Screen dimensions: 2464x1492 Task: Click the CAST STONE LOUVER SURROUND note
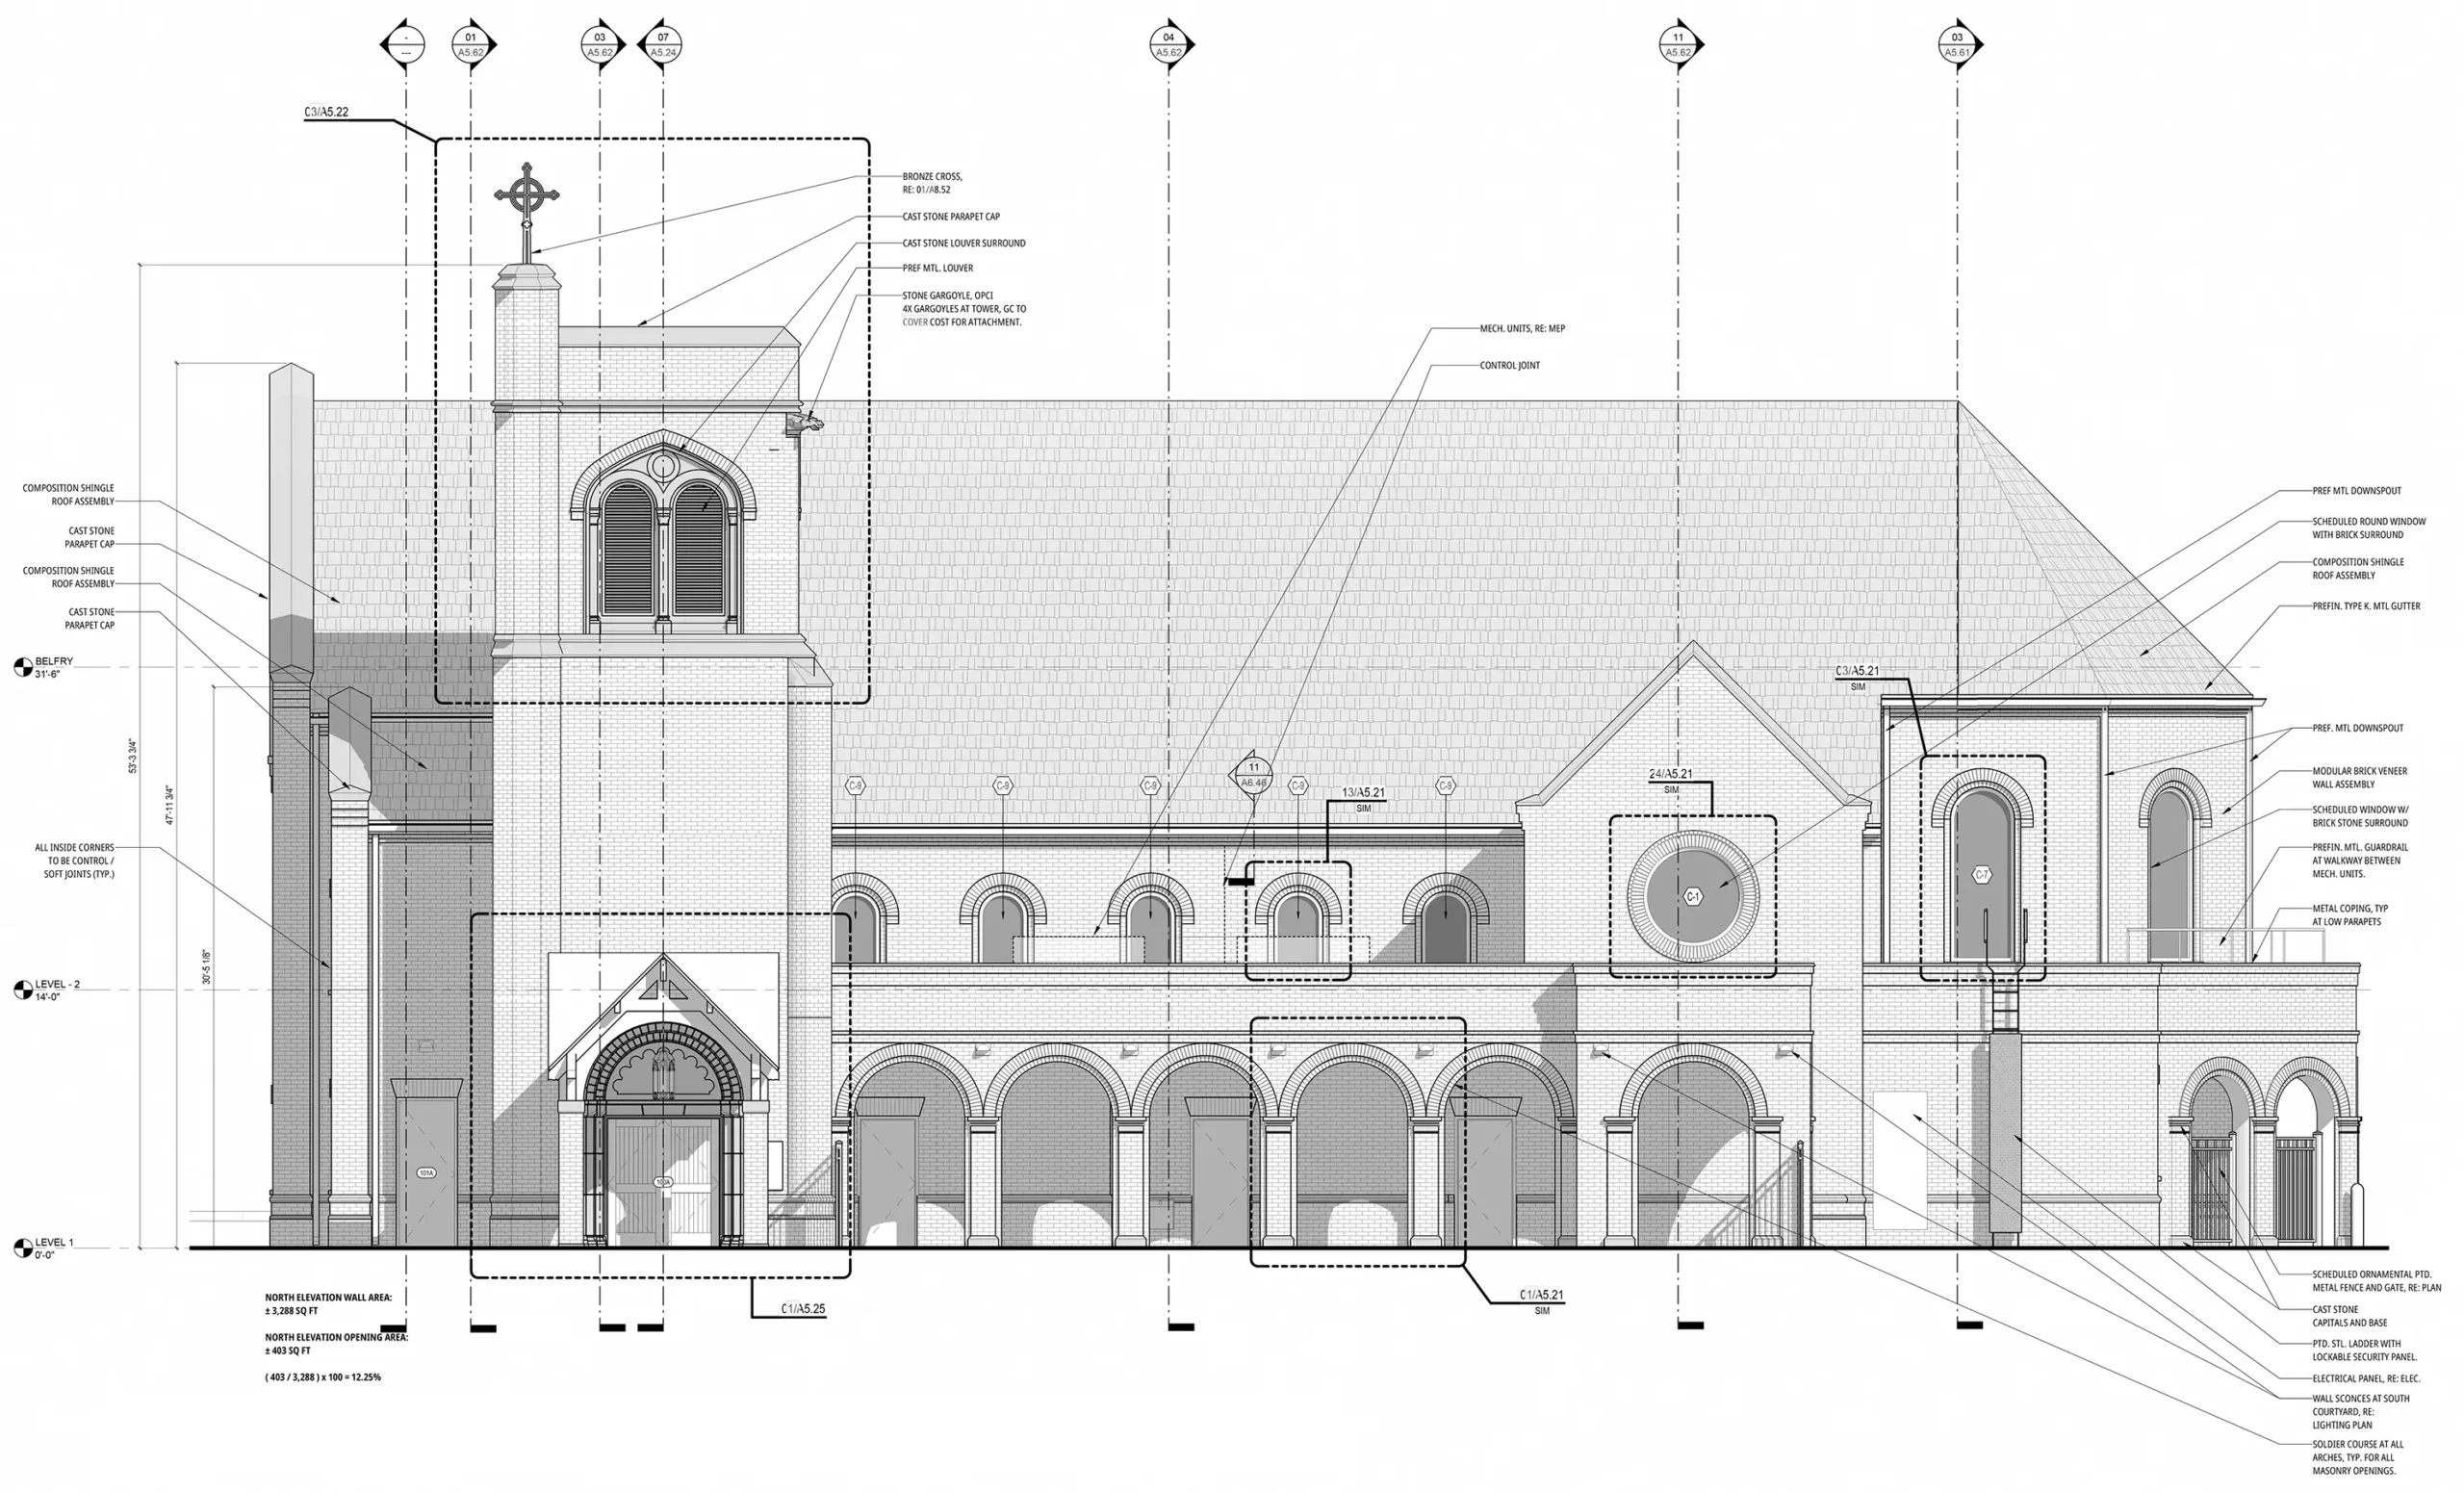964,243
